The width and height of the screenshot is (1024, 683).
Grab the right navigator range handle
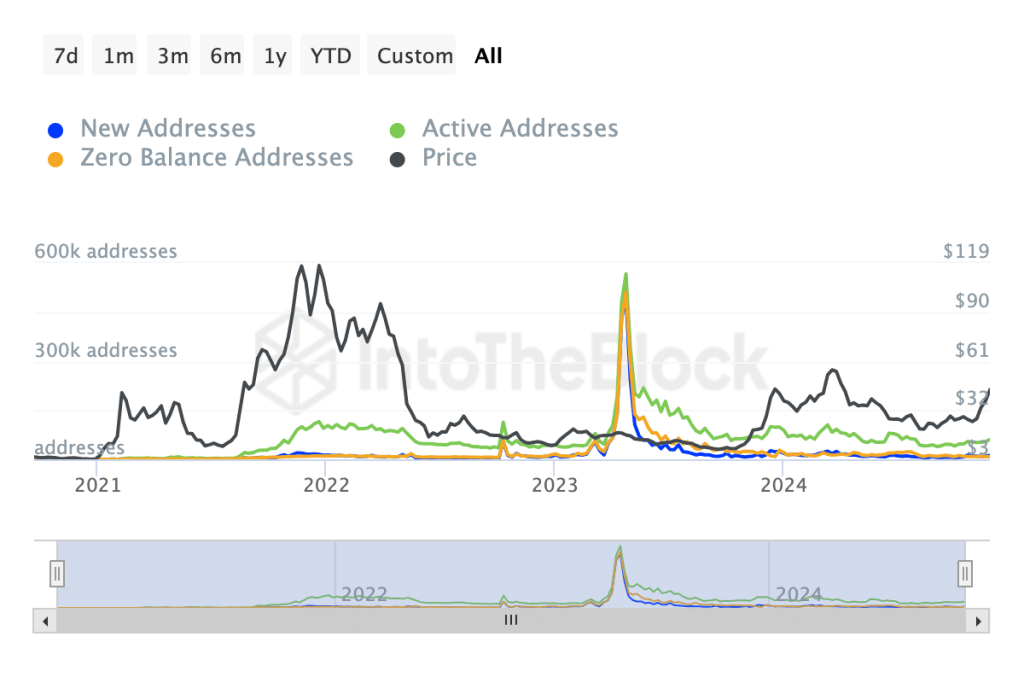pos(965,574)
